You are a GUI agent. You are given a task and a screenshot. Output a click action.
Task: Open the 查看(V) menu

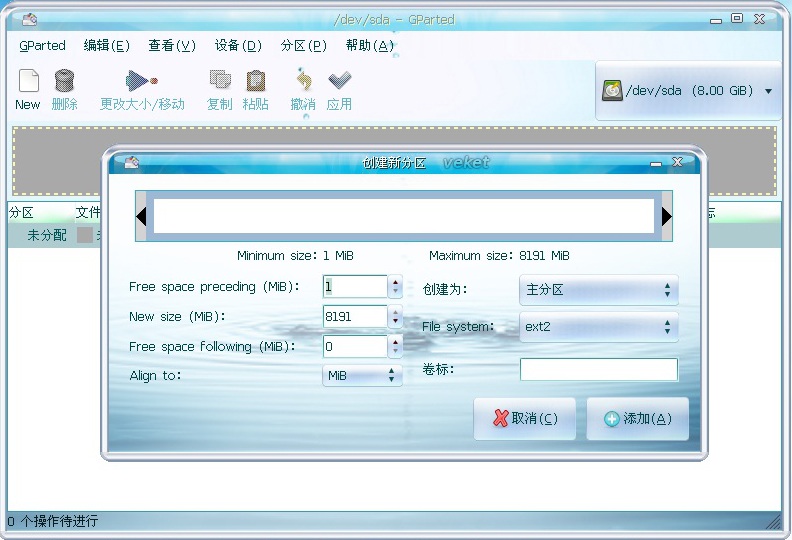pos(172,46)
